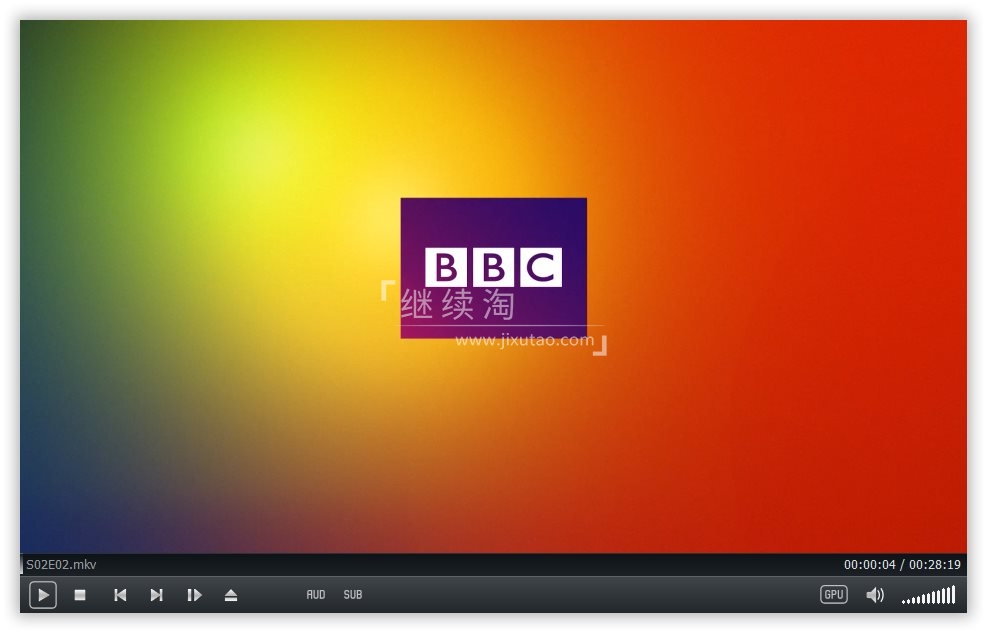The height and width of the screenshot is (633, 987).
Task: Click the seek position marker at bar start
Action: (22, 564)
